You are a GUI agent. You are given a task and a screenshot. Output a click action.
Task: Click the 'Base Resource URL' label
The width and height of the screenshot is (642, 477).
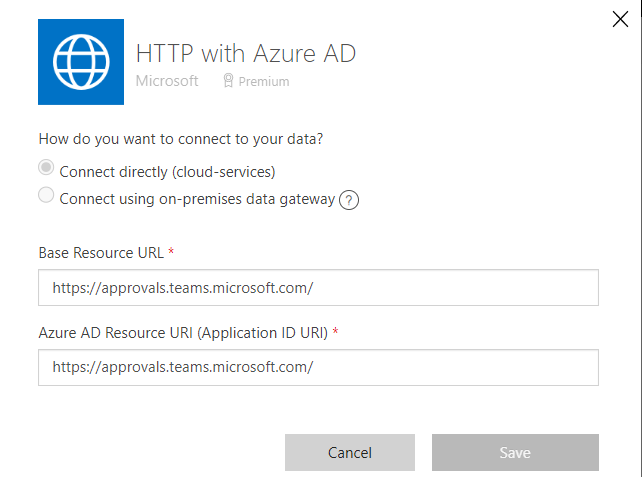[x=101, y=253]
